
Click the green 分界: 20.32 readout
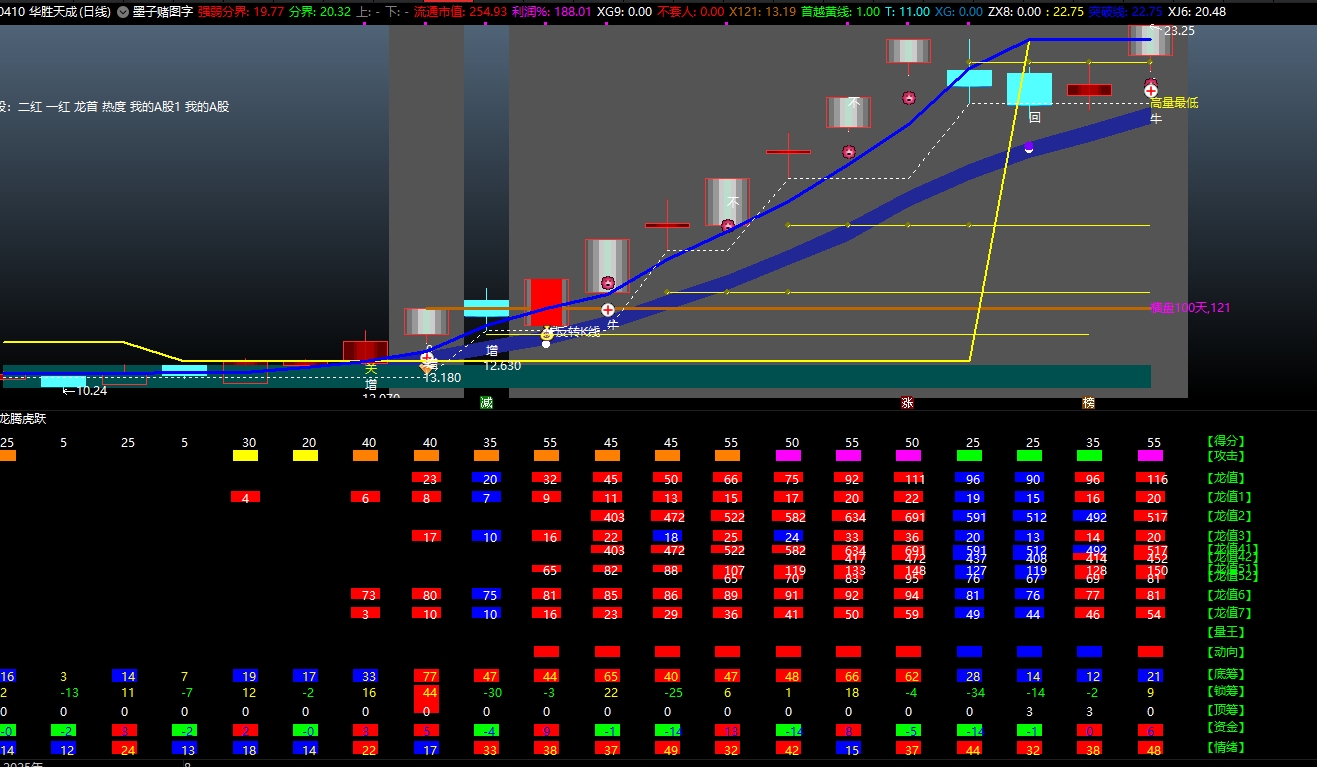coord(320,12)
